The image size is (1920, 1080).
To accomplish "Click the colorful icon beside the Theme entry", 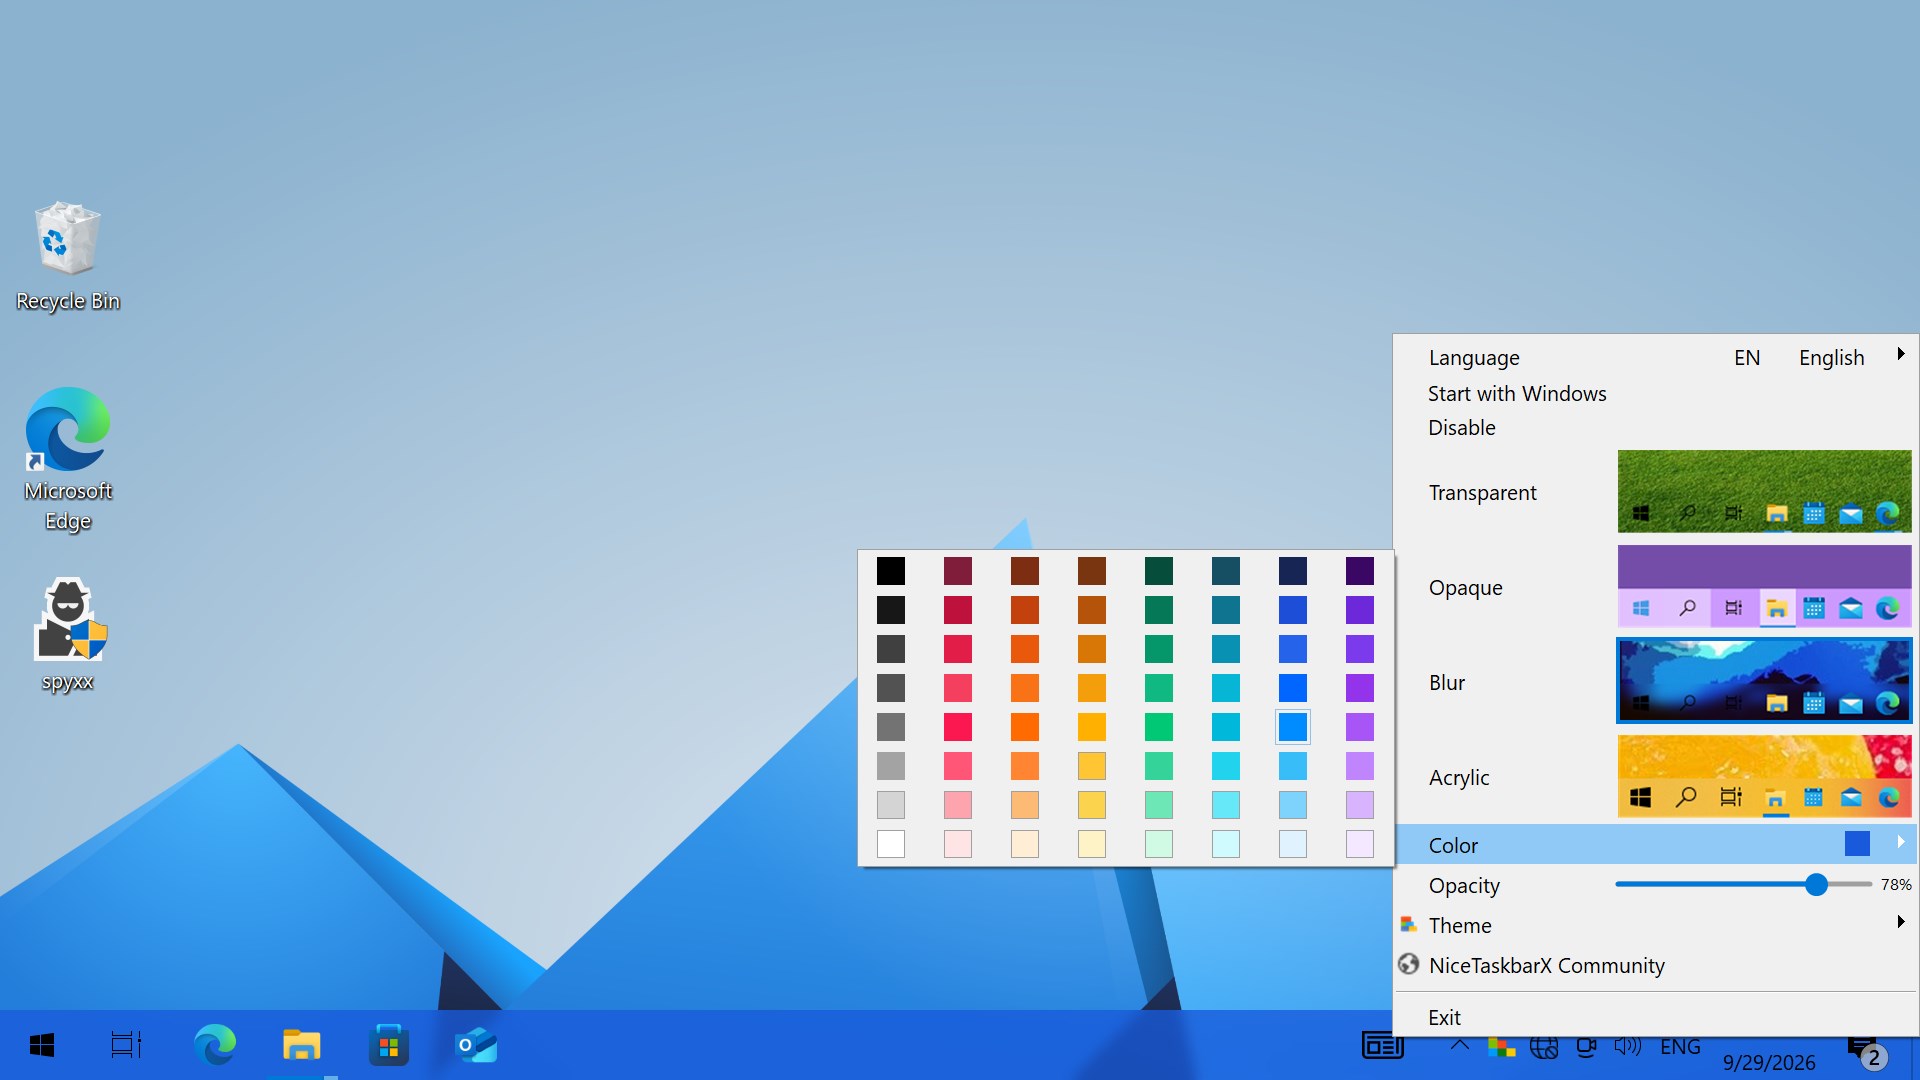I will (1409, 924).
